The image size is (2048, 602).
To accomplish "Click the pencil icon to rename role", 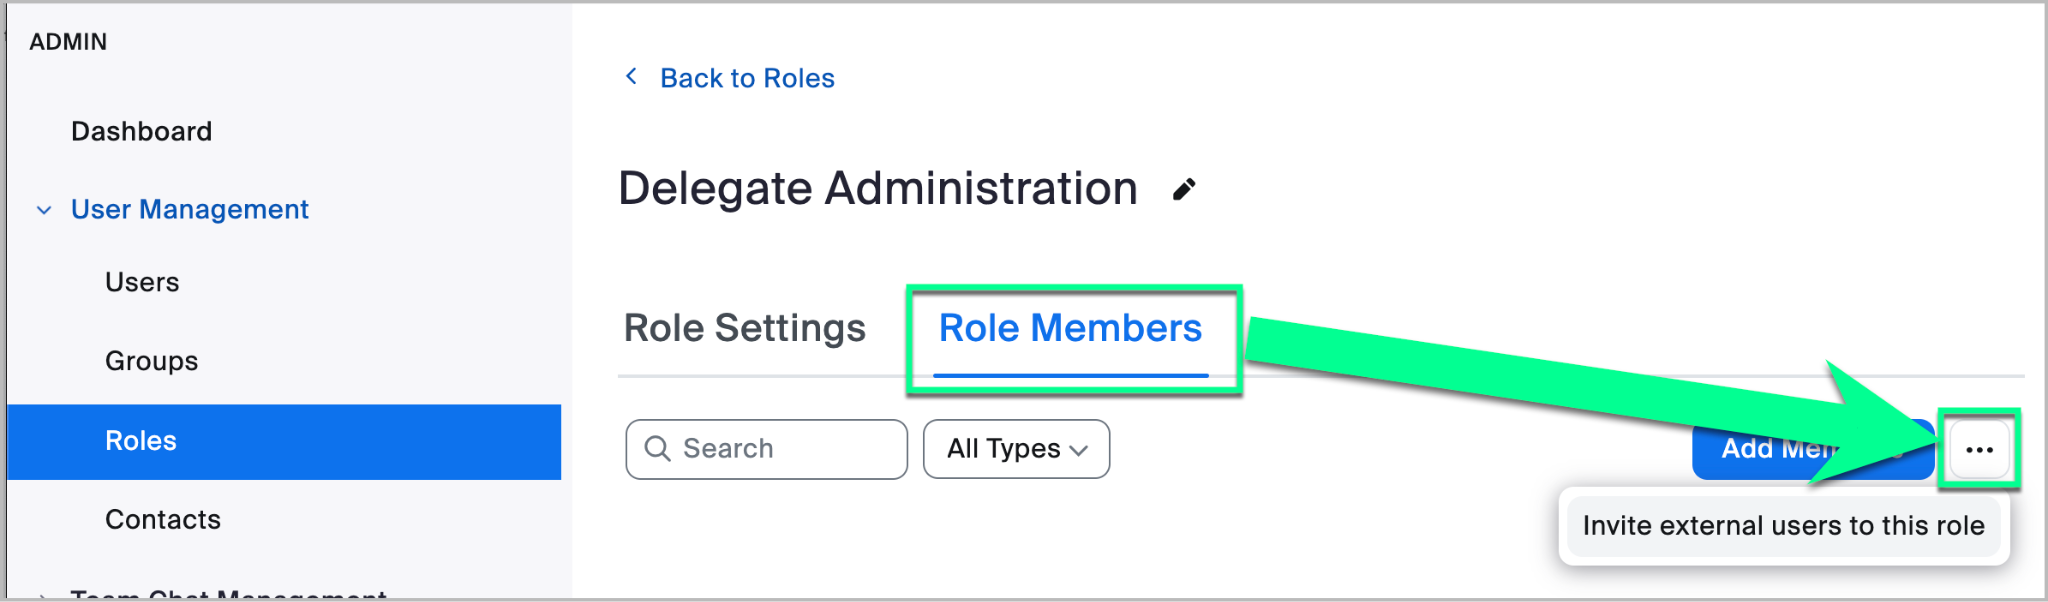I will pyautogui.click(x=1184, y=190).
